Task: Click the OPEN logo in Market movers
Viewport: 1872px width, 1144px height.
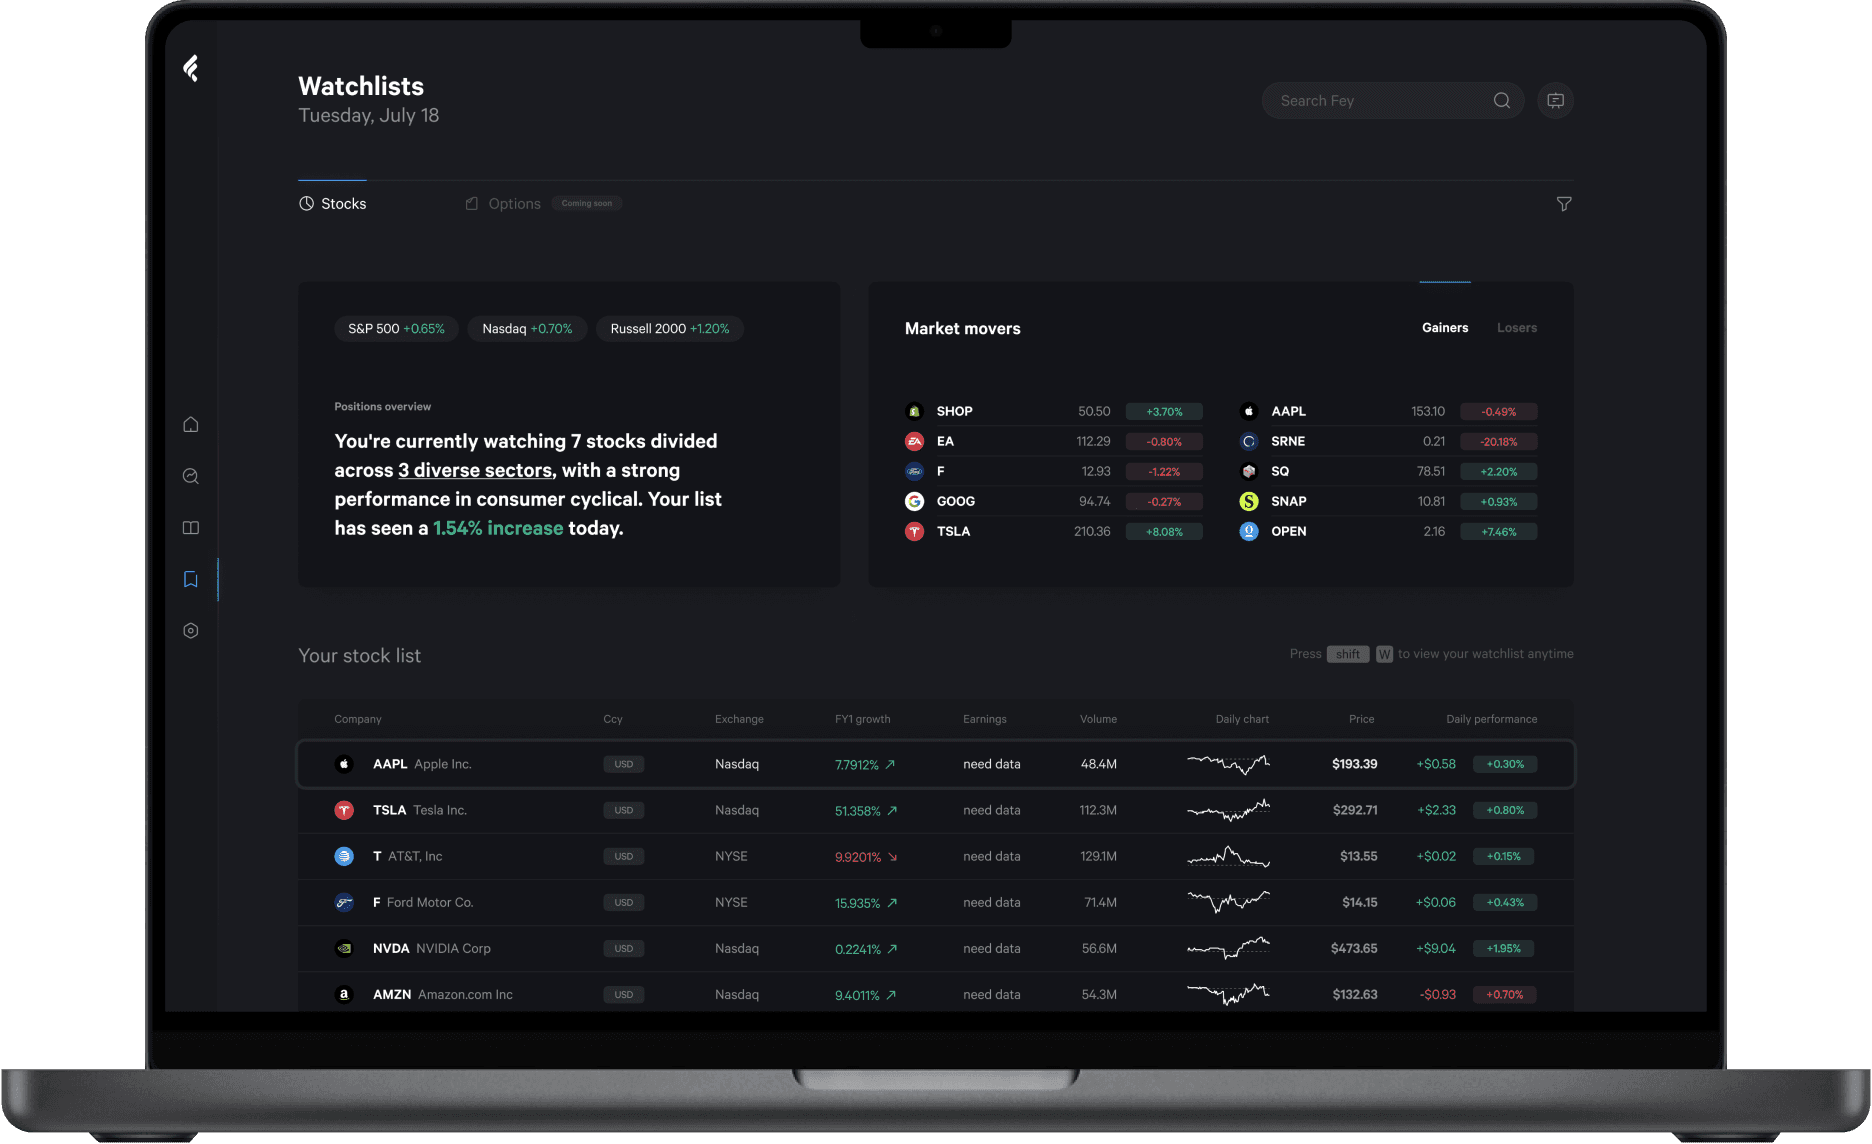Action: tap(1249, 531)
